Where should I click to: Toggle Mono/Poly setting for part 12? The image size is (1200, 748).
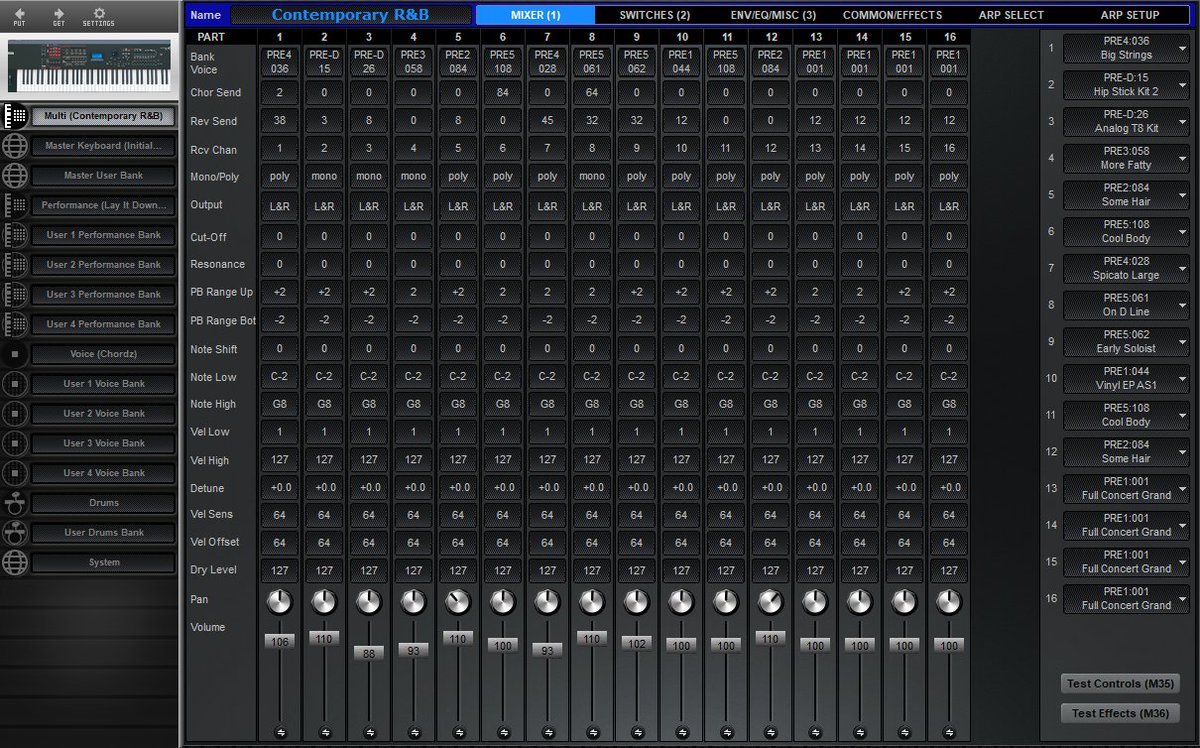(770, 176)
